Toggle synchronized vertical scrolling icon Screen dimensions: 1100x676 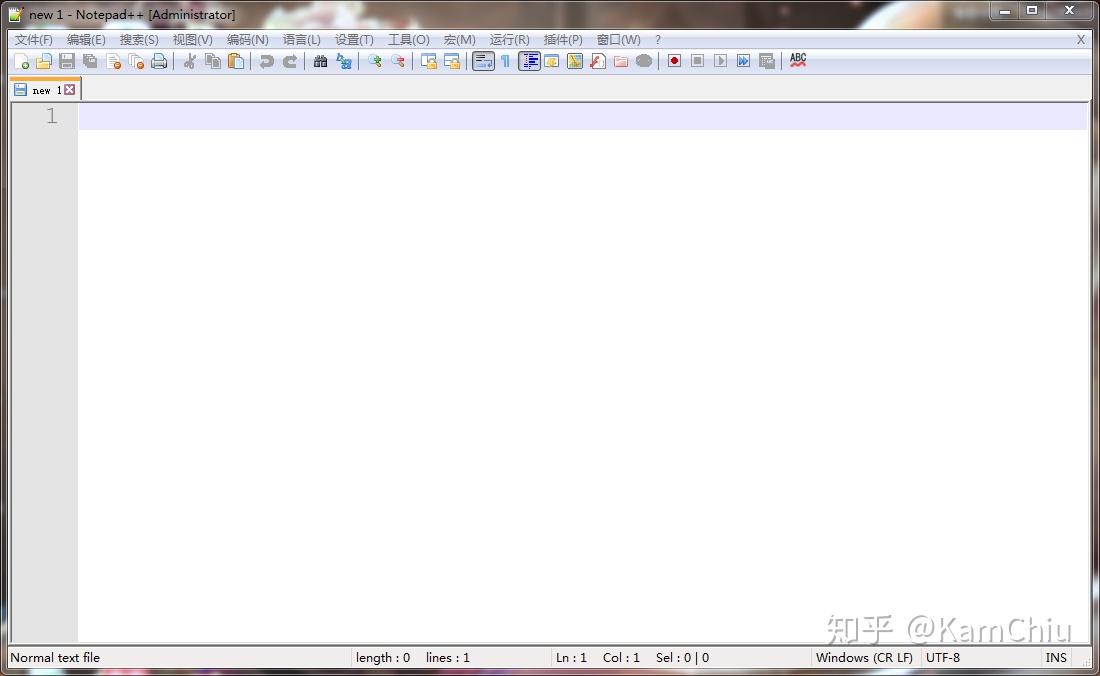pos(429,61)
